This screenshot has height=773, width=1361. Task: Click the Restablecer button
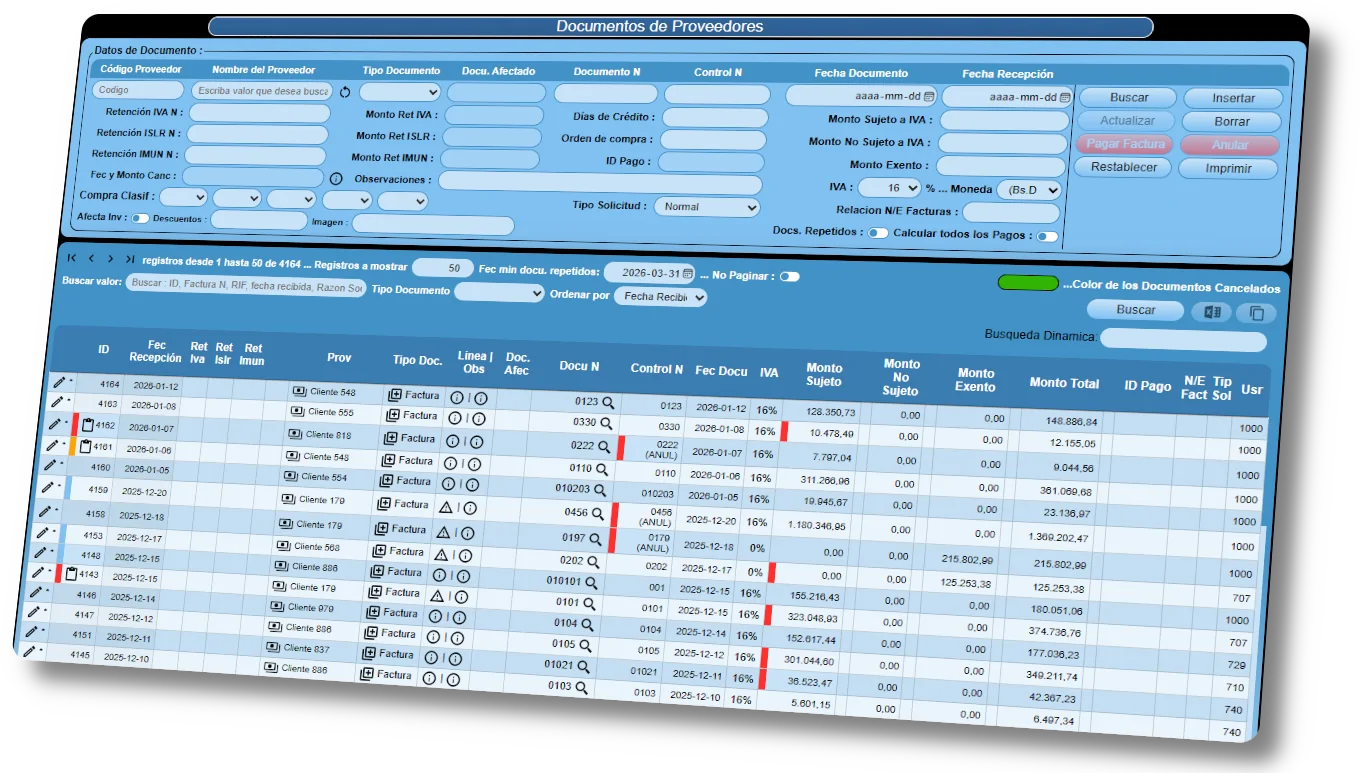click(1123, 167)
